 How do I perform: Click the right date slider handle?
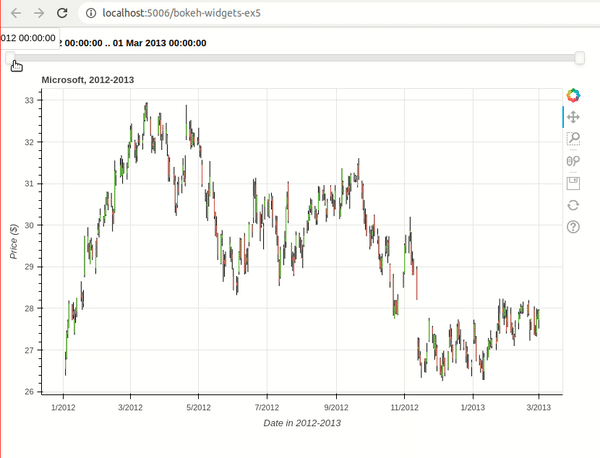pyautogui.click(x=580, y=58)
